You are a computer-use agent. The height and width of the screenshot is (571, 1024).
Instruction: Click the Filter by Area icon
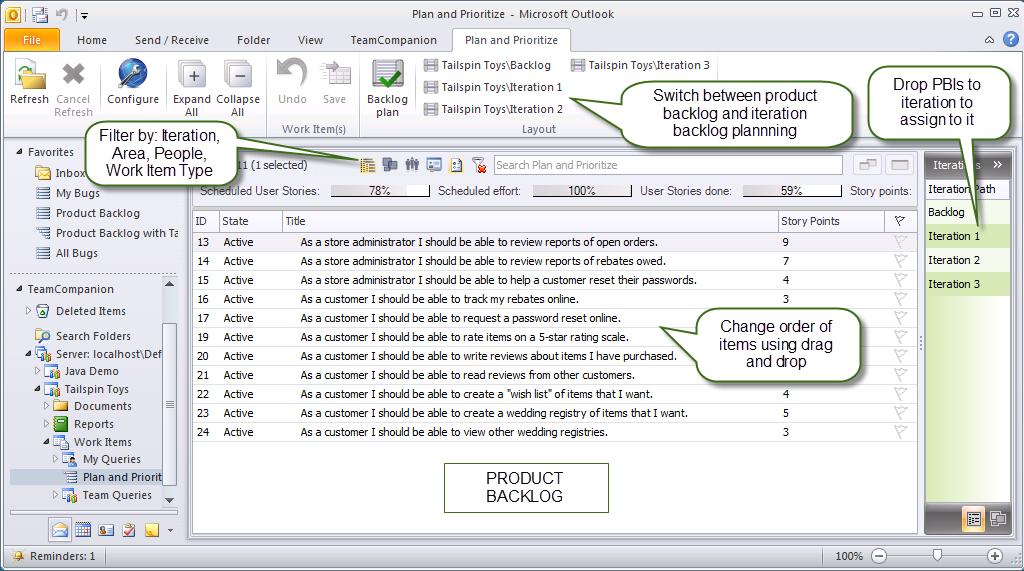click(x=390, y=165)
